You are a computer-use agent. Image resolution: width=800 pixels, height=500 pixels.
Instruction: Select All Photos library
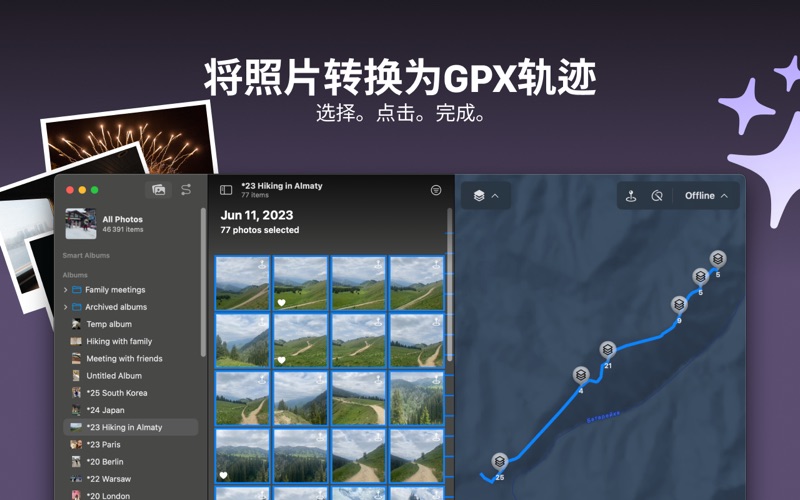(130, 223)
